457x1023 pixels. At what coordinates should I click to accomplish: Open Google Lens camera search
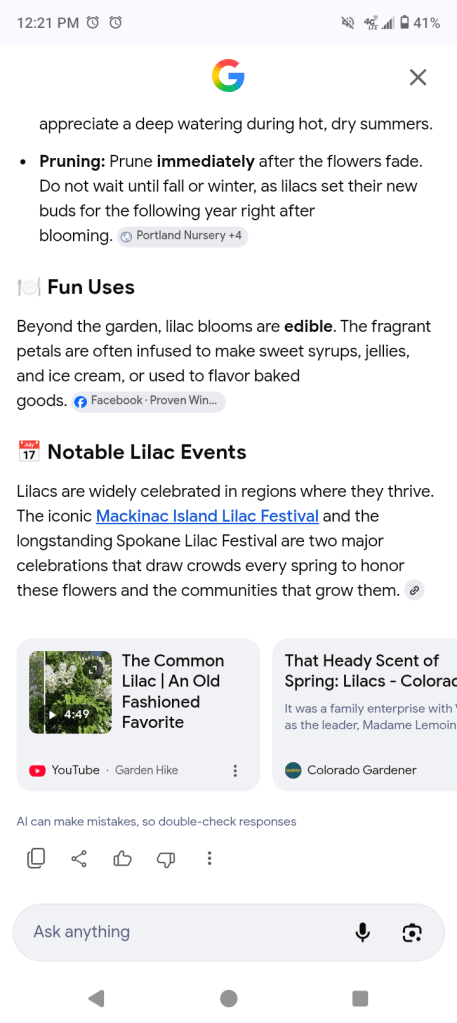tap(411, 932)
